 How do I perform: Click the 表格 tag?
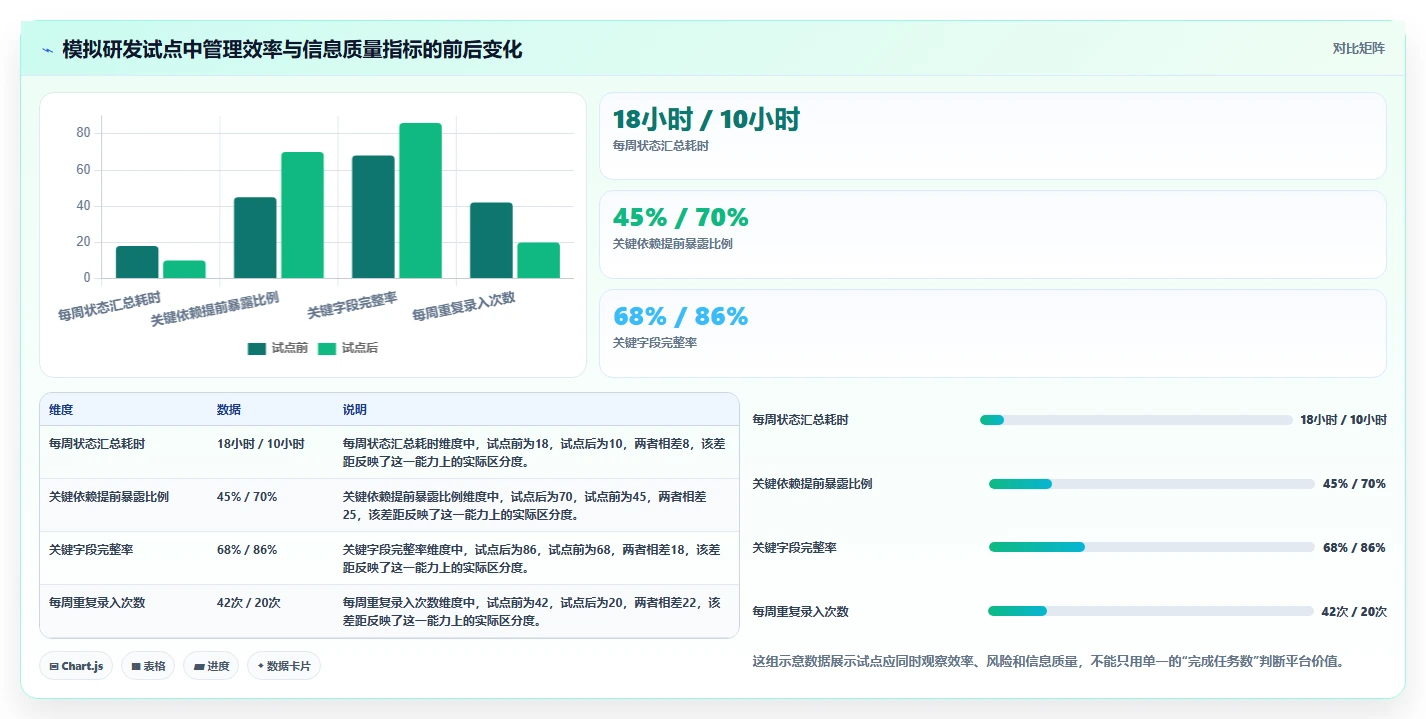click(x=148, y=666)
